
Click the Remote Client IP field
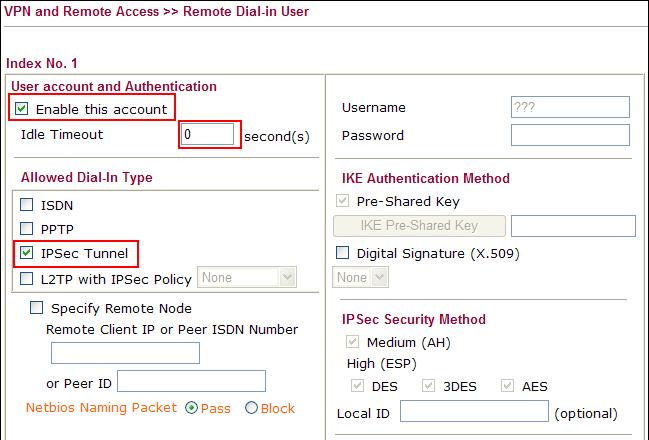[x=125, y=353]
